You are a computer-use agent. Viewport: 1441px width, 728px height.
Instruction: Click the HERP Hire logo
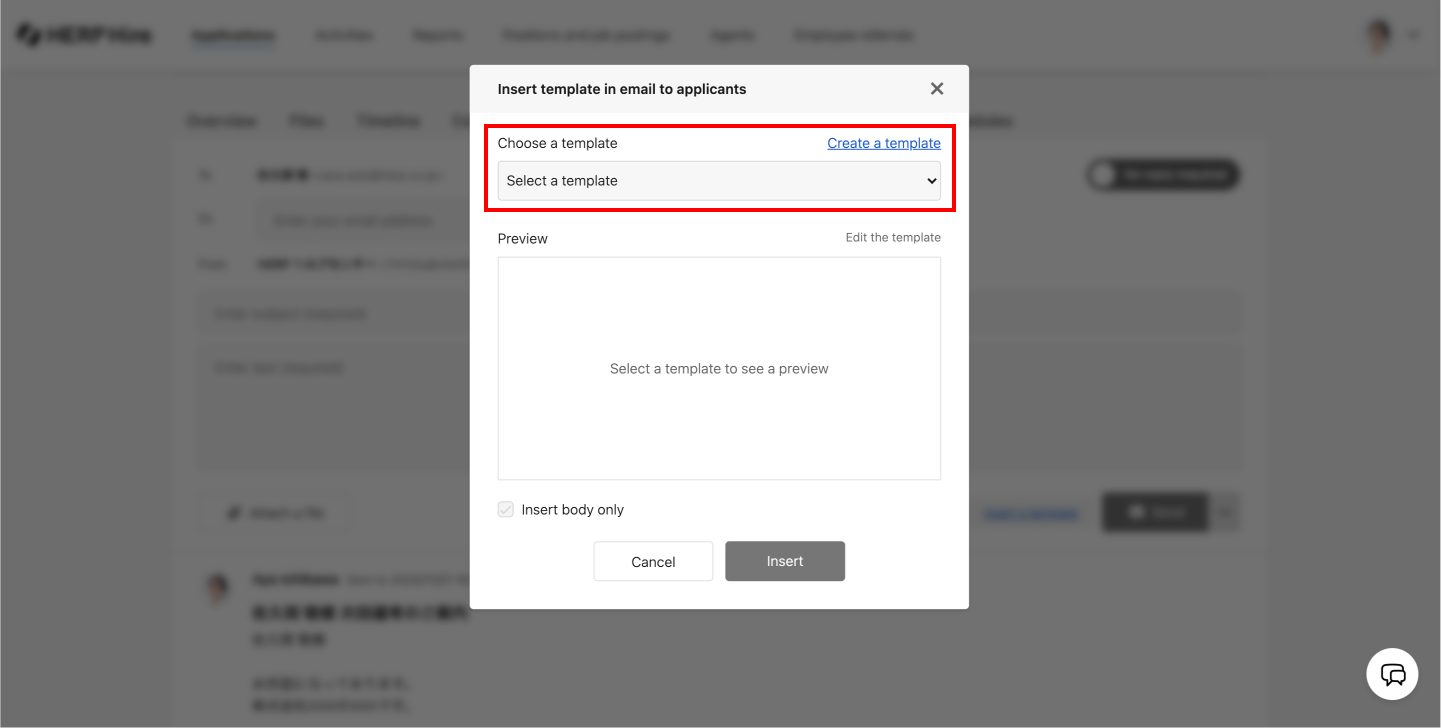pos(84,35)
